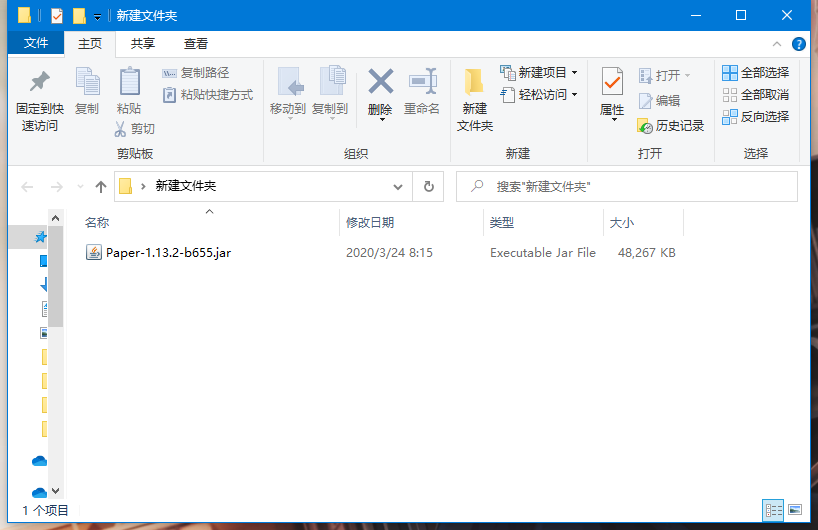The image size is (818, 530).
Task: Switch to details view in status bar
Action: (x=773, y=510)
